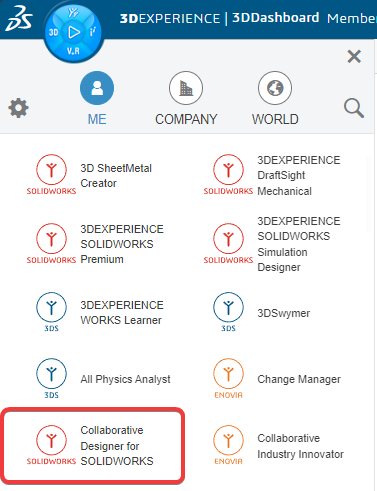Click 'SOLIDWORKS Simulation Designer' label text
Screen dimensions: 377x491
click(299, 244)
